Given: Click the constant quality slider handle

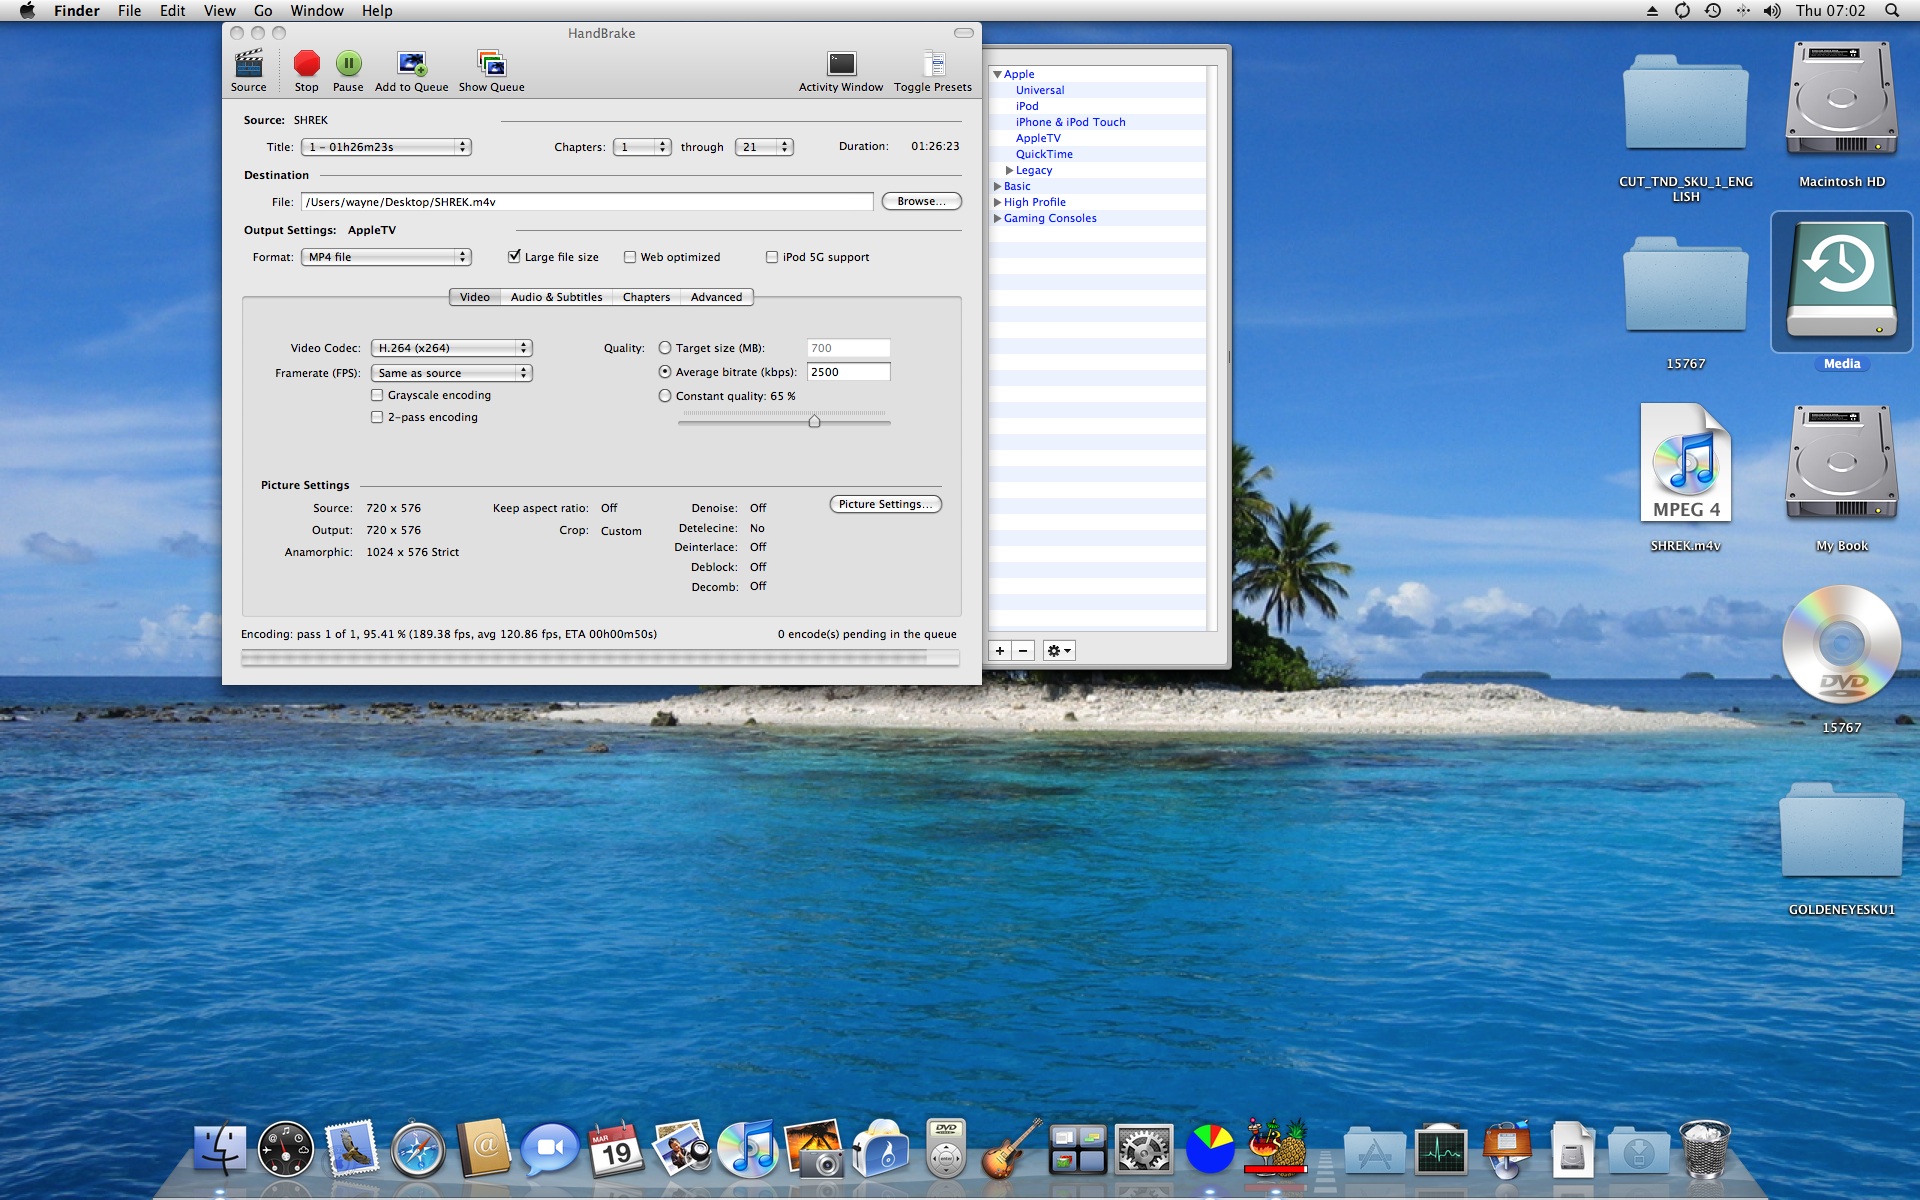Looking at the screenshot, I should click(x=814, y=421).
